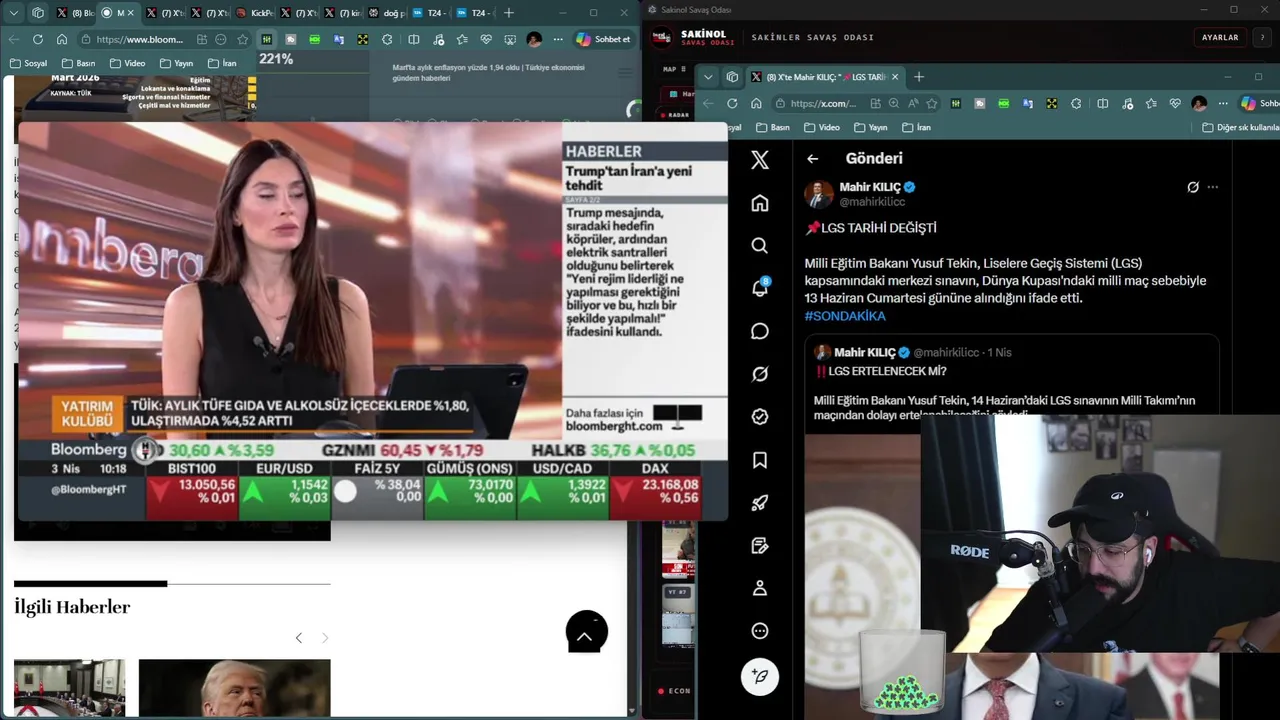Open the Grok icon in X sidebar
This screenshot has height=720, width=1280.
760,374
